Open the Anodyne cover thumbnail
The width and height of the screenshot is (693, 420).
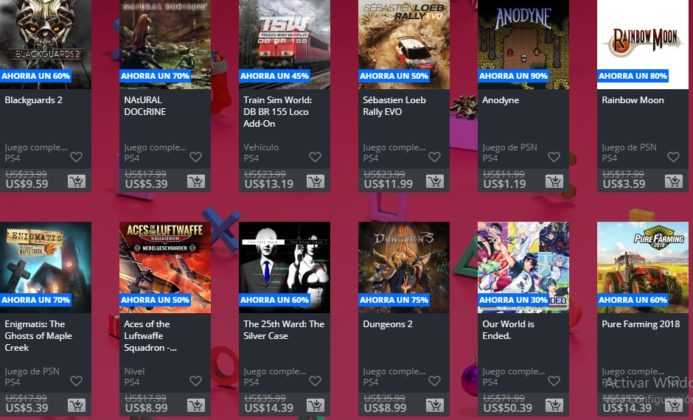(523, 44)
